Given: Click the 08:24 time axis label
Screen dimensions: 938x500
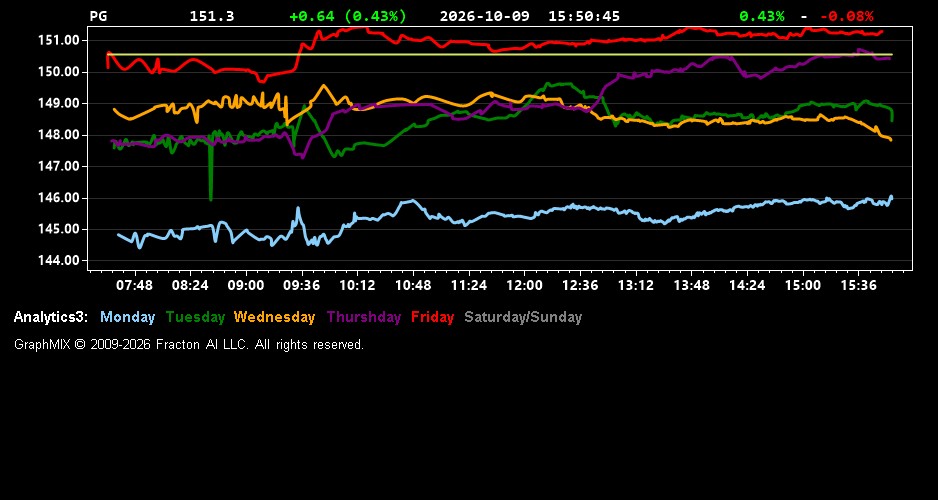Looking at the screenshot, I should [190, 285].
